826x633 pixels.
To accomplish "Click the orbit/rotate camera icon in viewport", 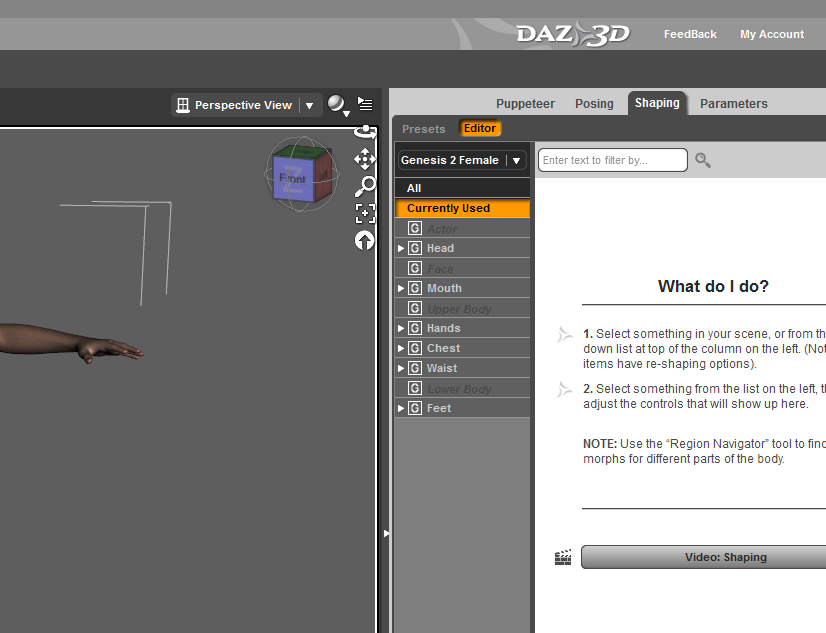I will coord(365,132).
